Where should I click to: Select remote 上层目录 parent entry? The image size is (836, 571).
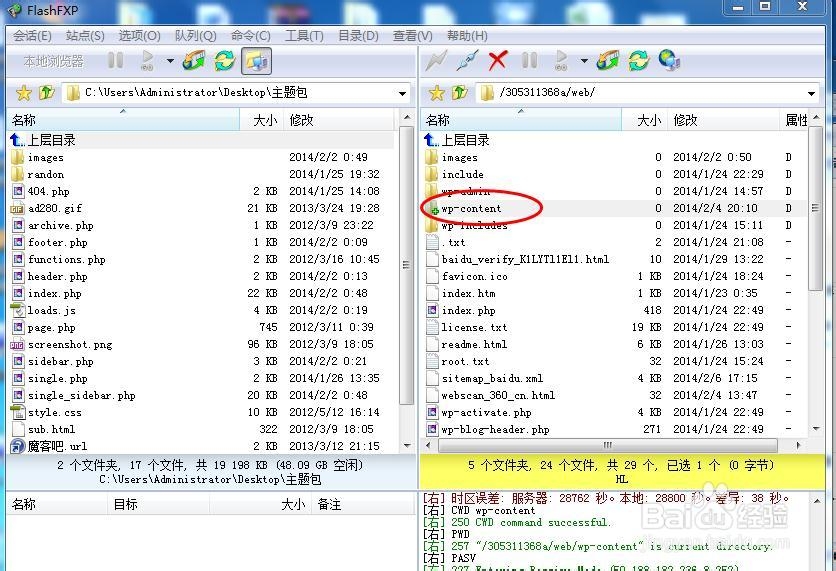tap(615, 140)
